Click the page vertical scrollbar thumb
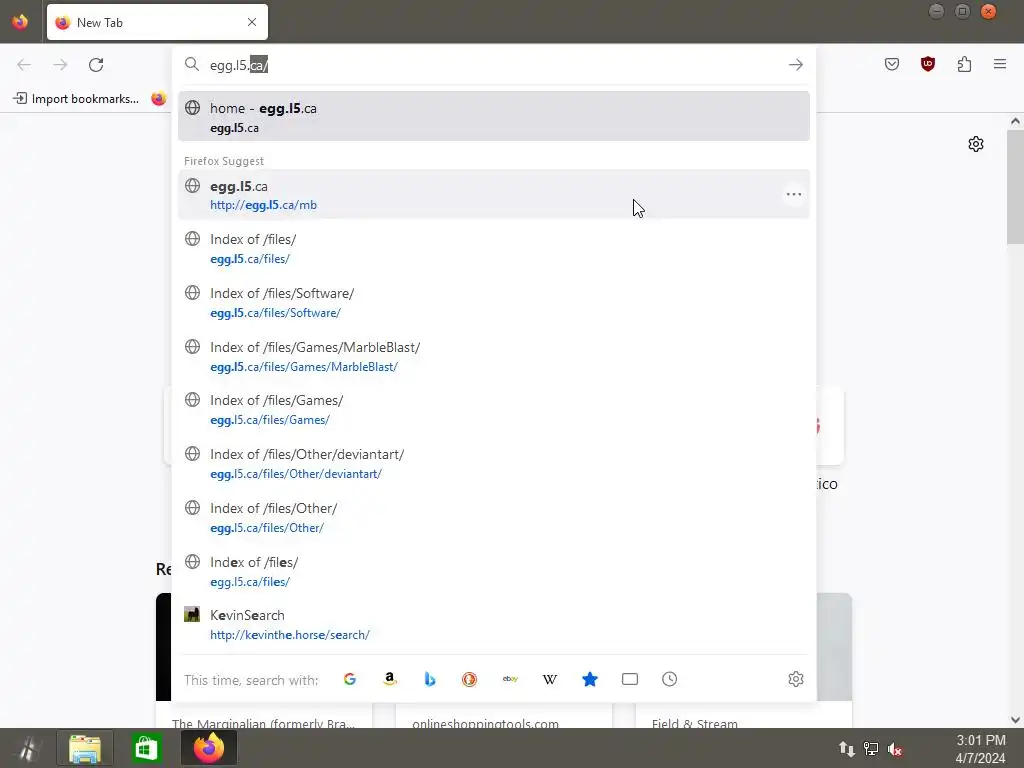1024x768 pixels. pyautogui.click(x=1015, y=187)
